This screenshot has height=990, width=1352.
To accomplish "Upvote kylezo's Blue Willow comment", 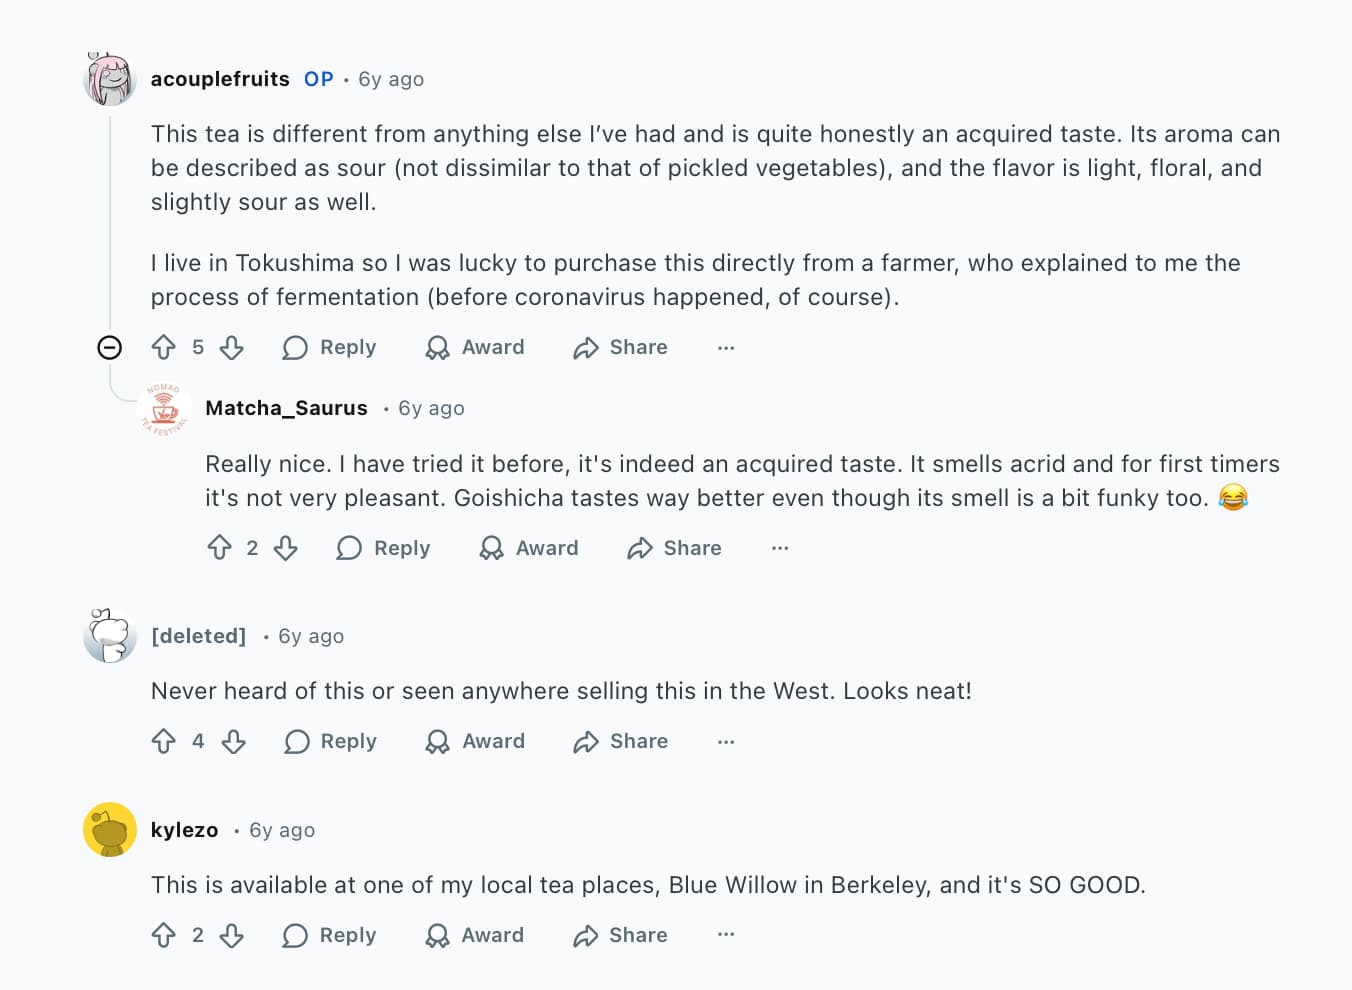I will 164,935.
